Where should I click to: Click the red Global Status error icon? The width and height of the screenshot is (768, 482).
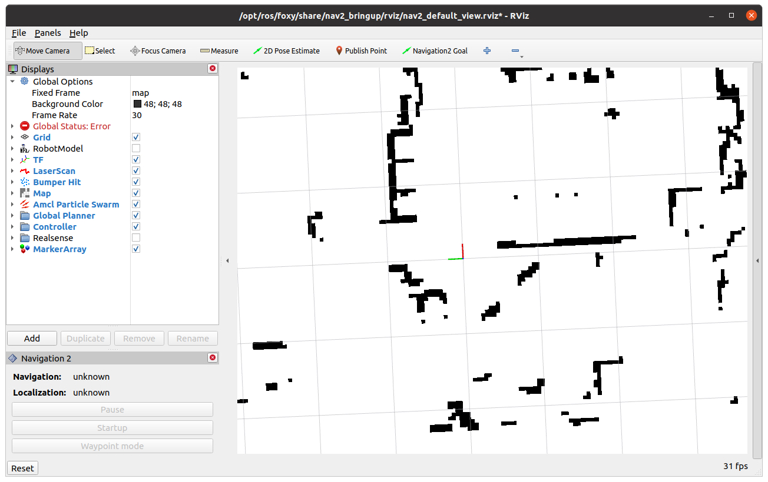coord(24,126)
